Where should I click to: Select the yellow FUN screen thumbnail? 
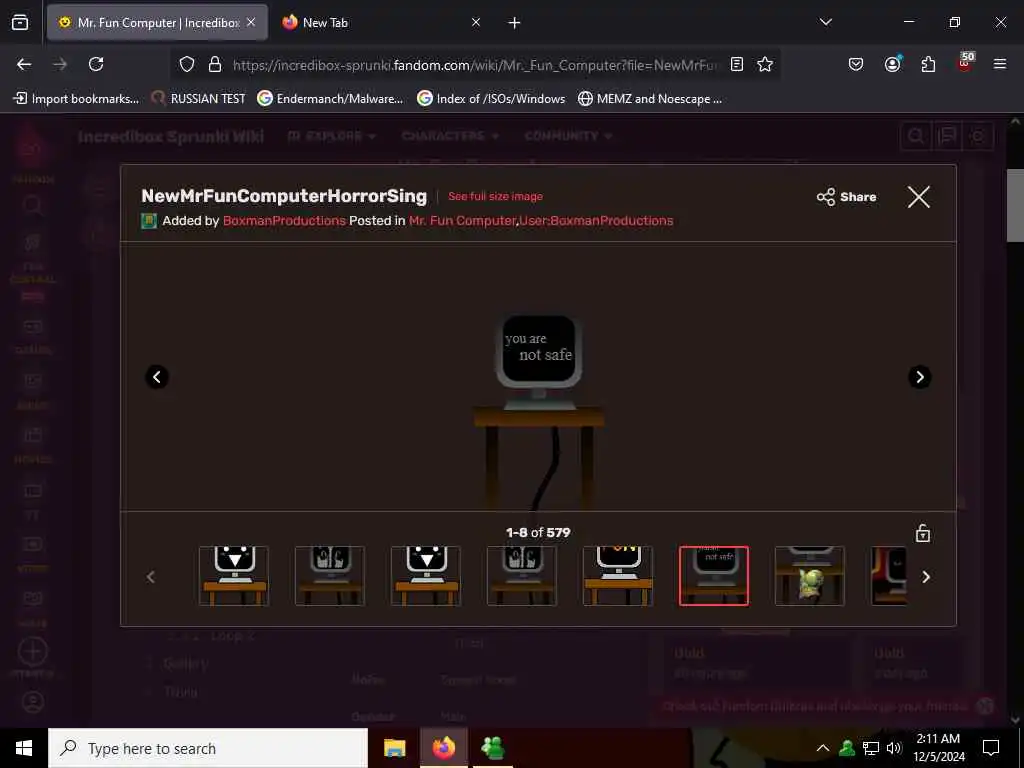pos(618,576)
